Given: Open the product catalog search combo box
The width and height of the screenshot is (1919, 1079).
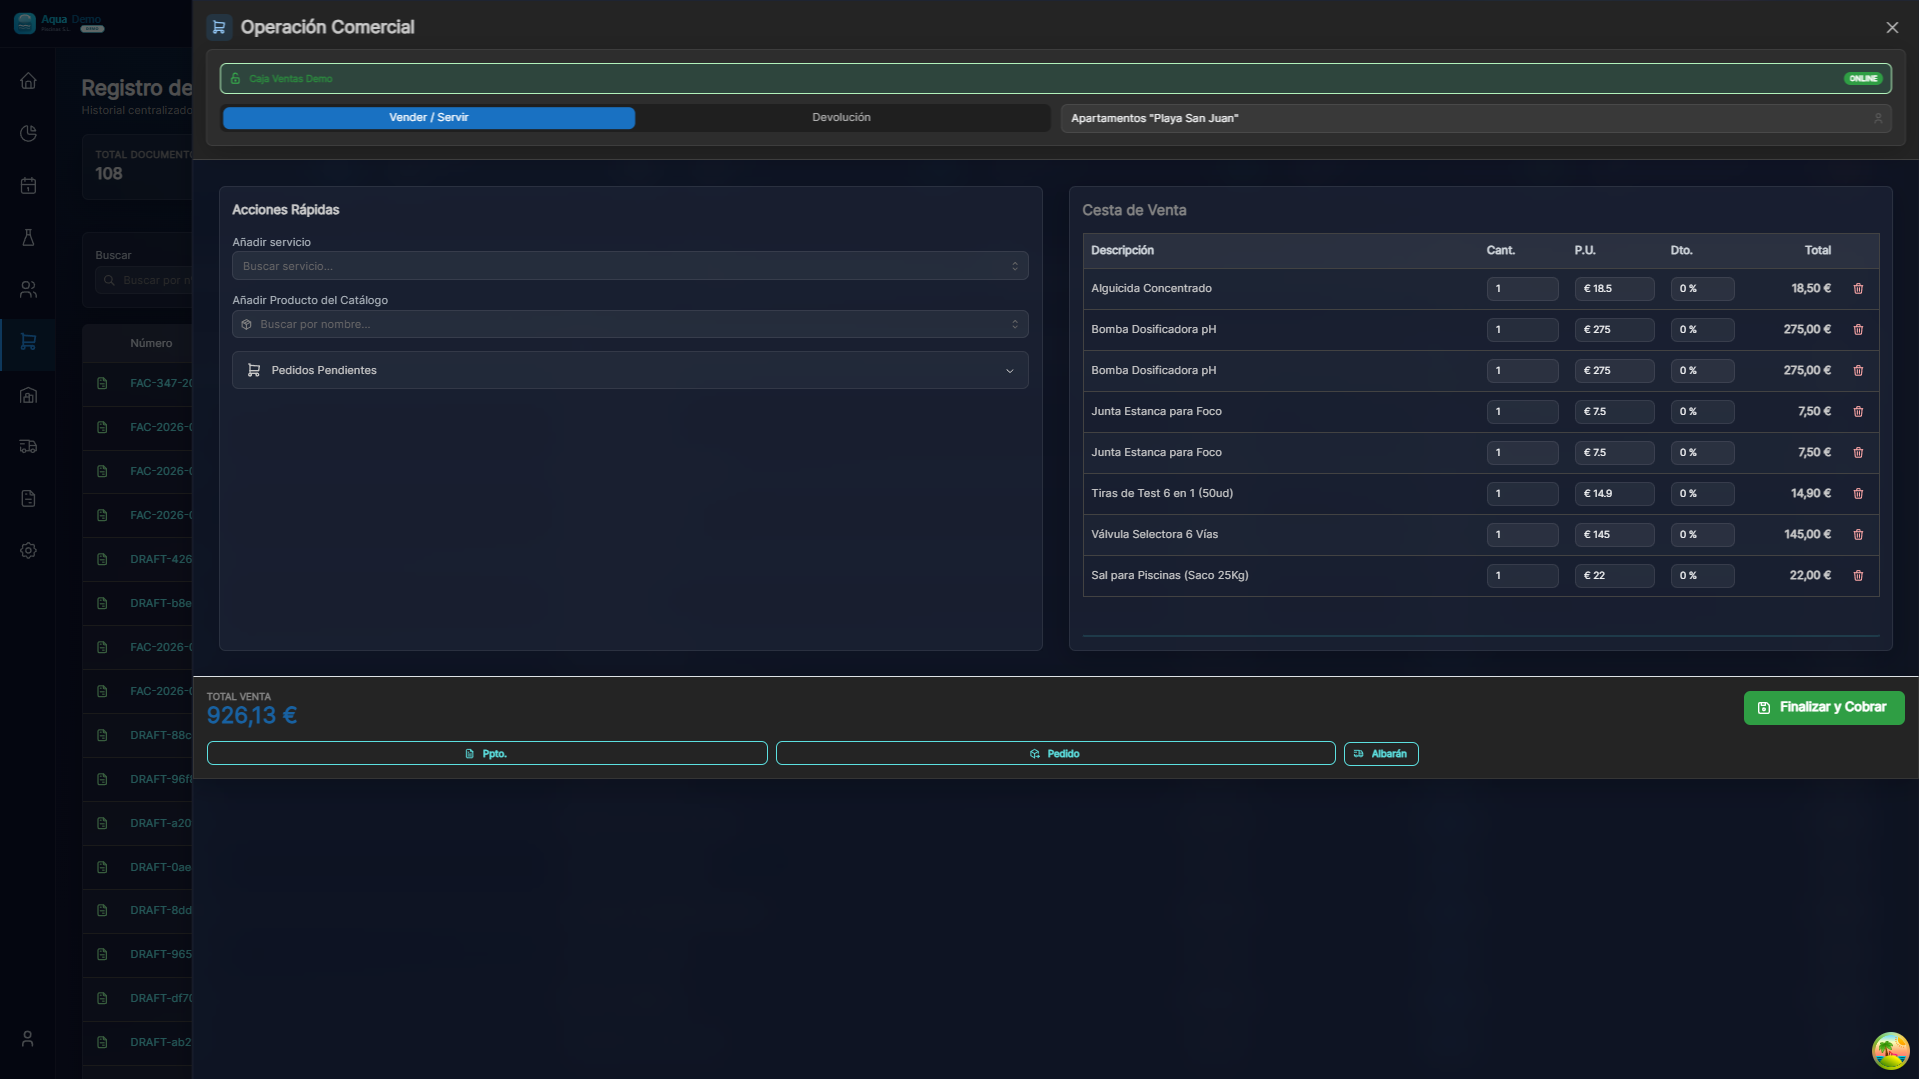Looking at the screenshot, I should click(x=630, y=324).
